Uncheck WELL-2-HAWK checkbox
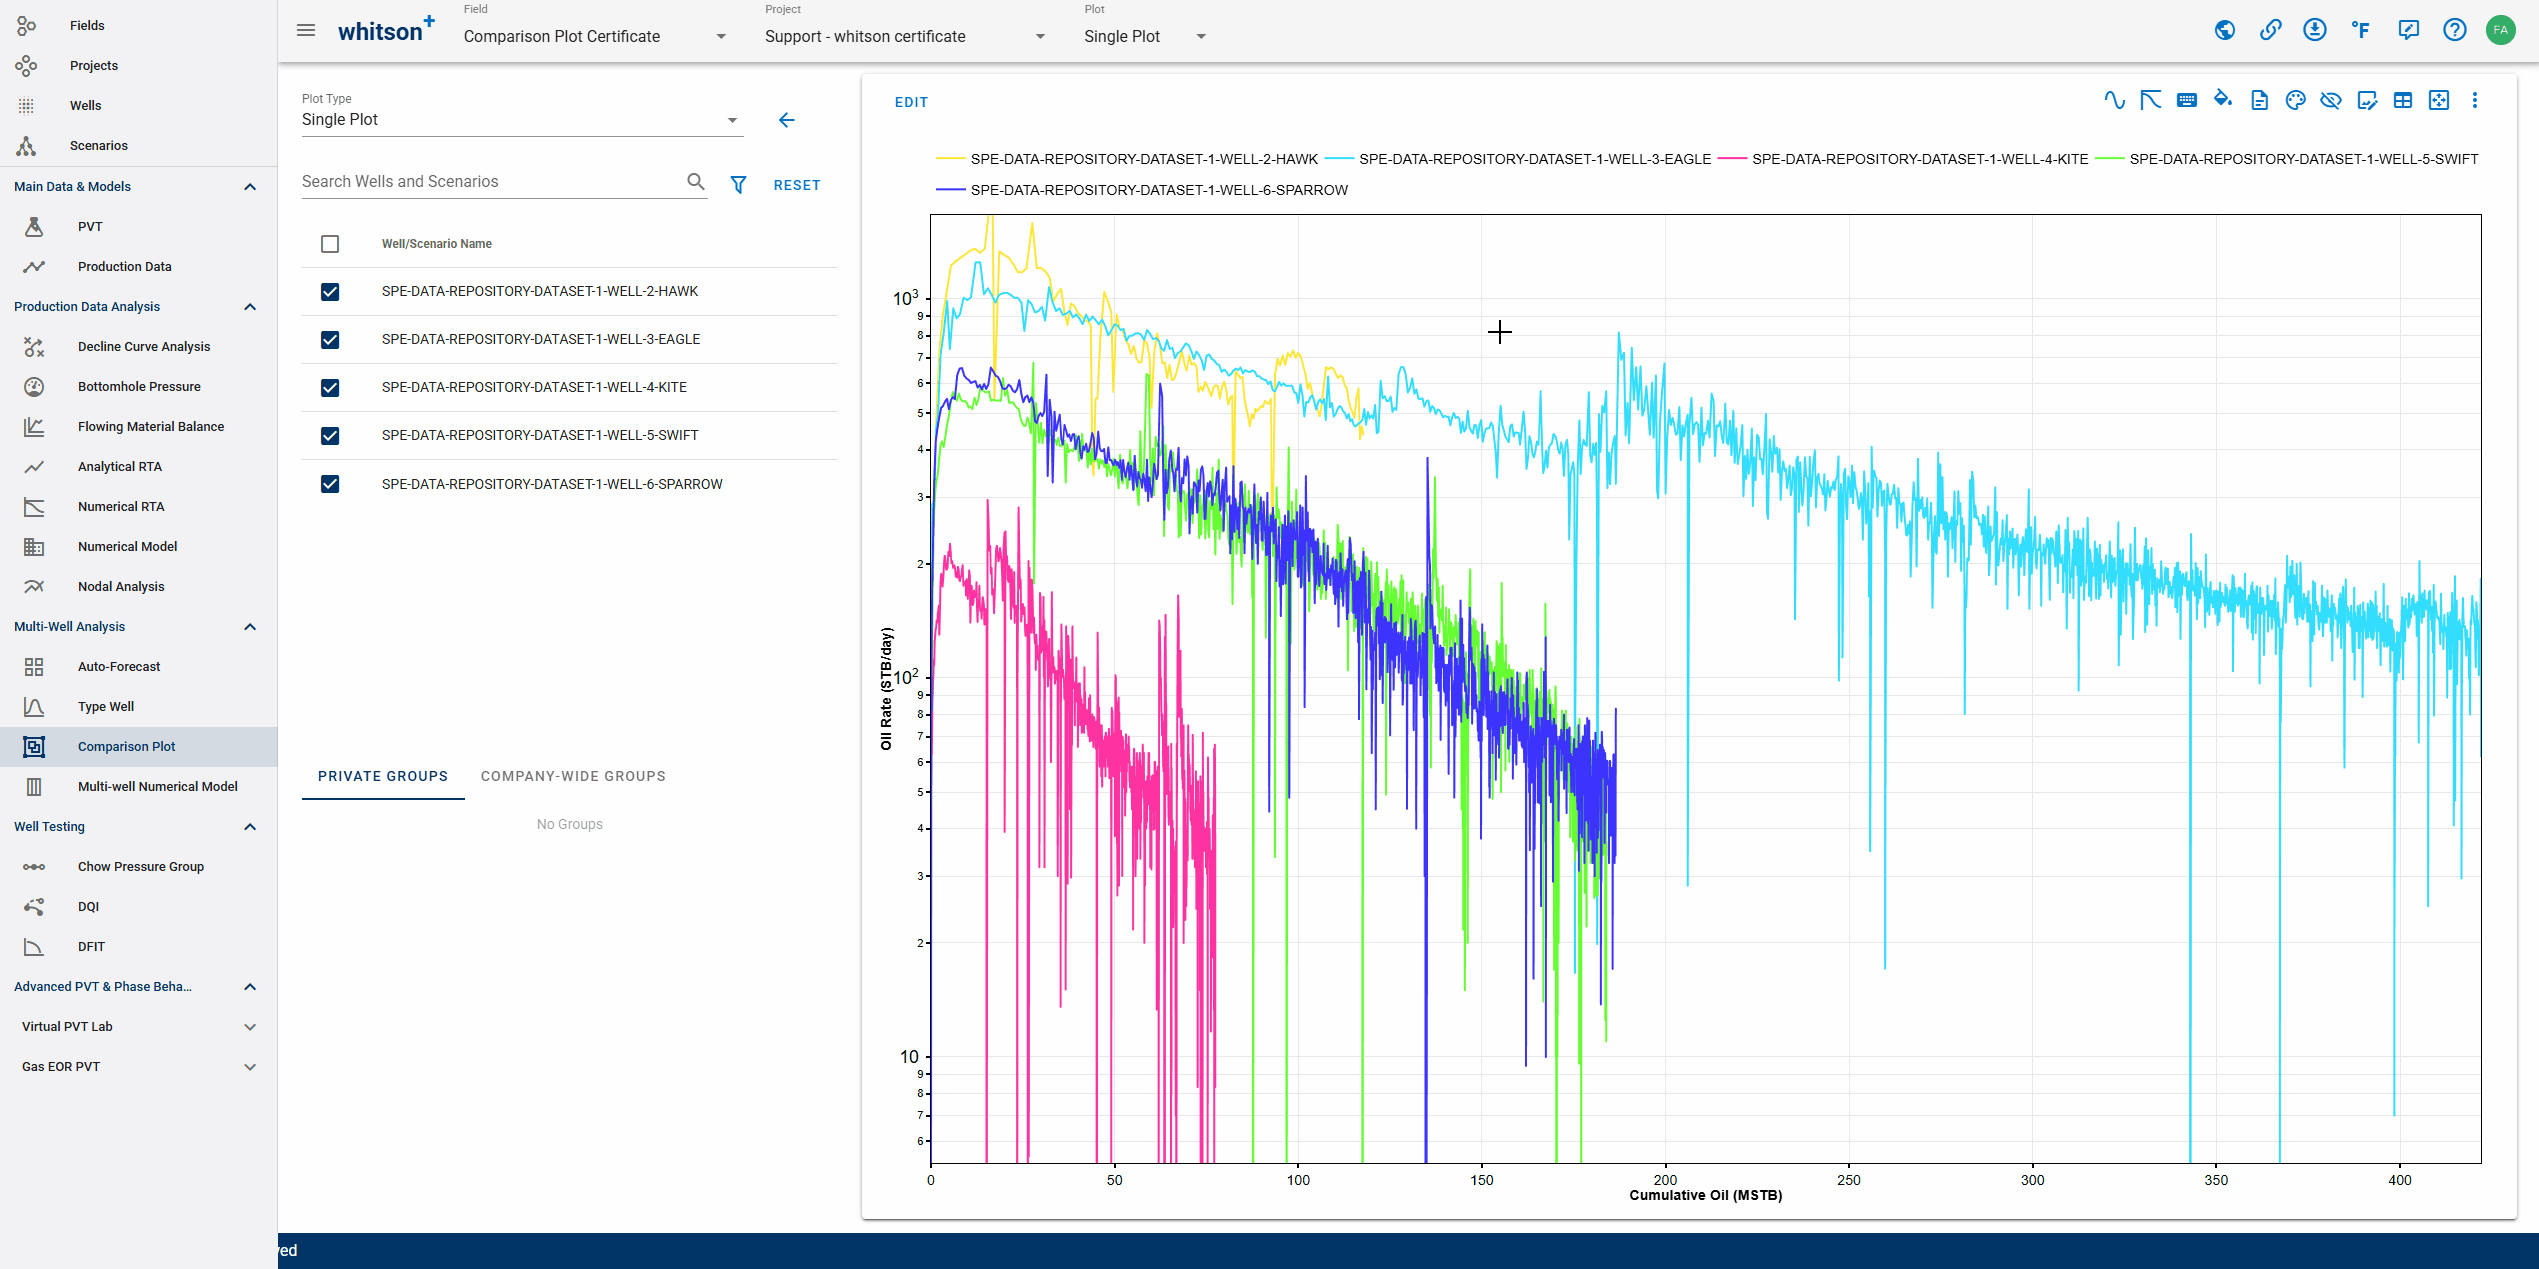This screenshot has height=1269, width=2539. [x=330, y=292]
